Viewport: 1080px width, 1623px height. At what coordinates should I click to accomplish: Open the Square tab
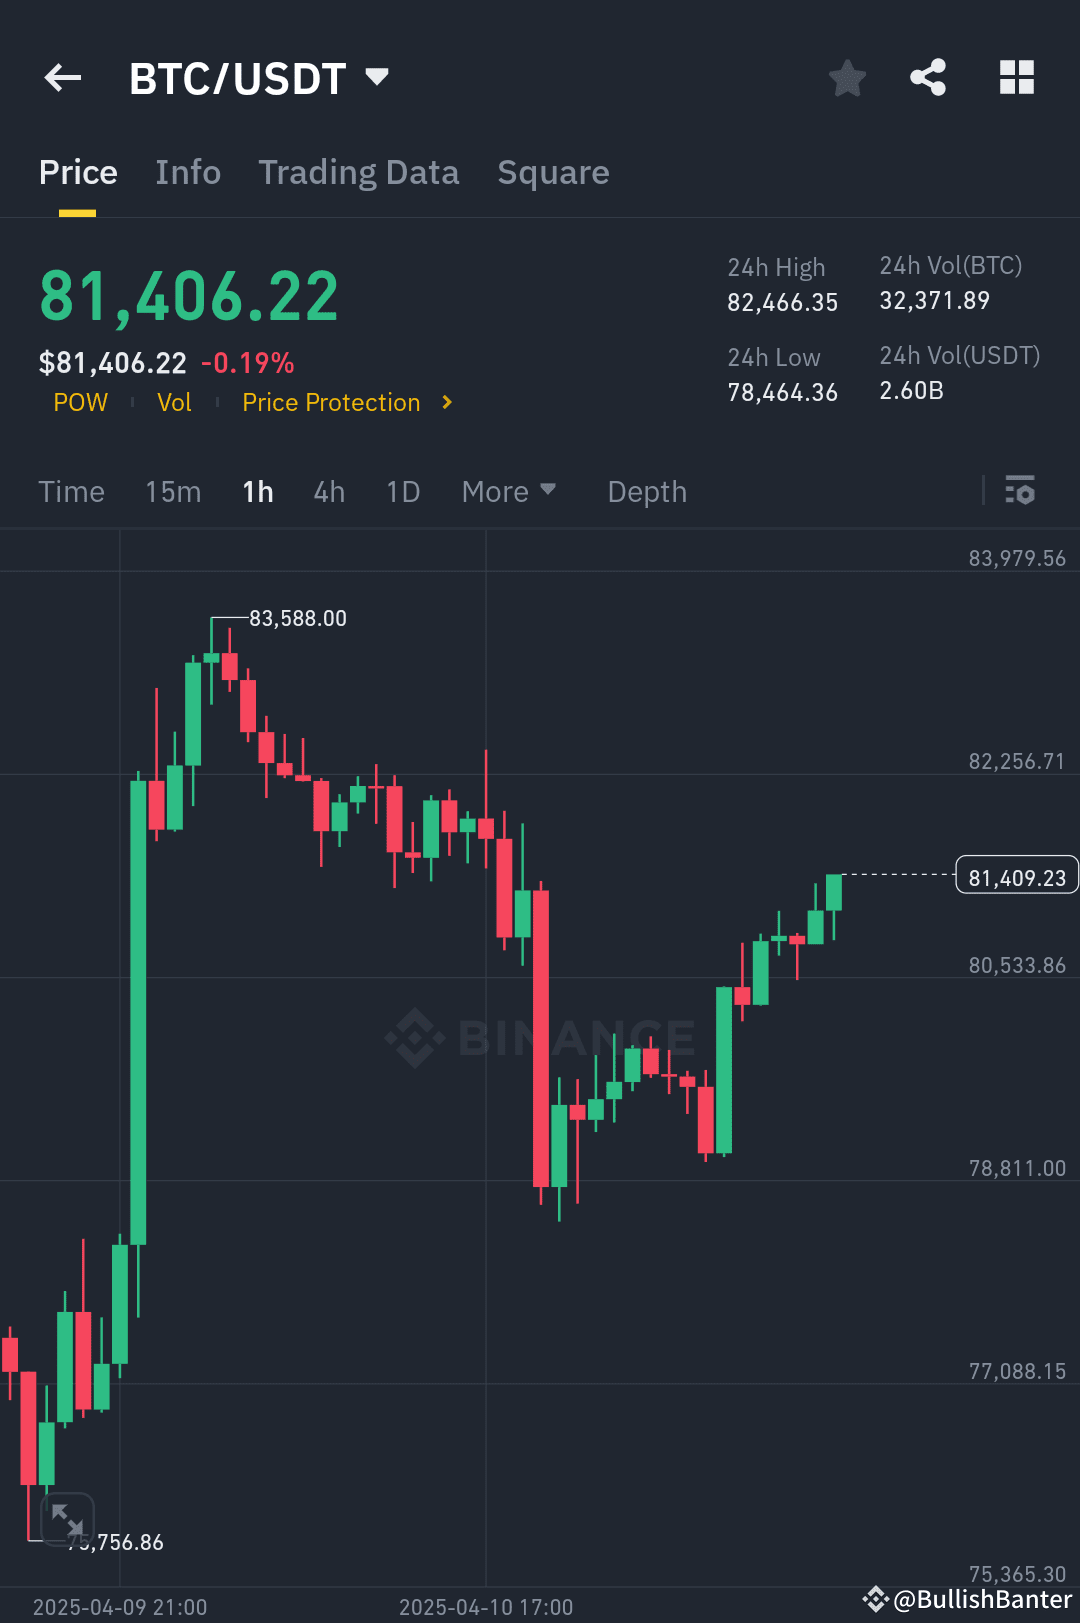pos(553,172)
